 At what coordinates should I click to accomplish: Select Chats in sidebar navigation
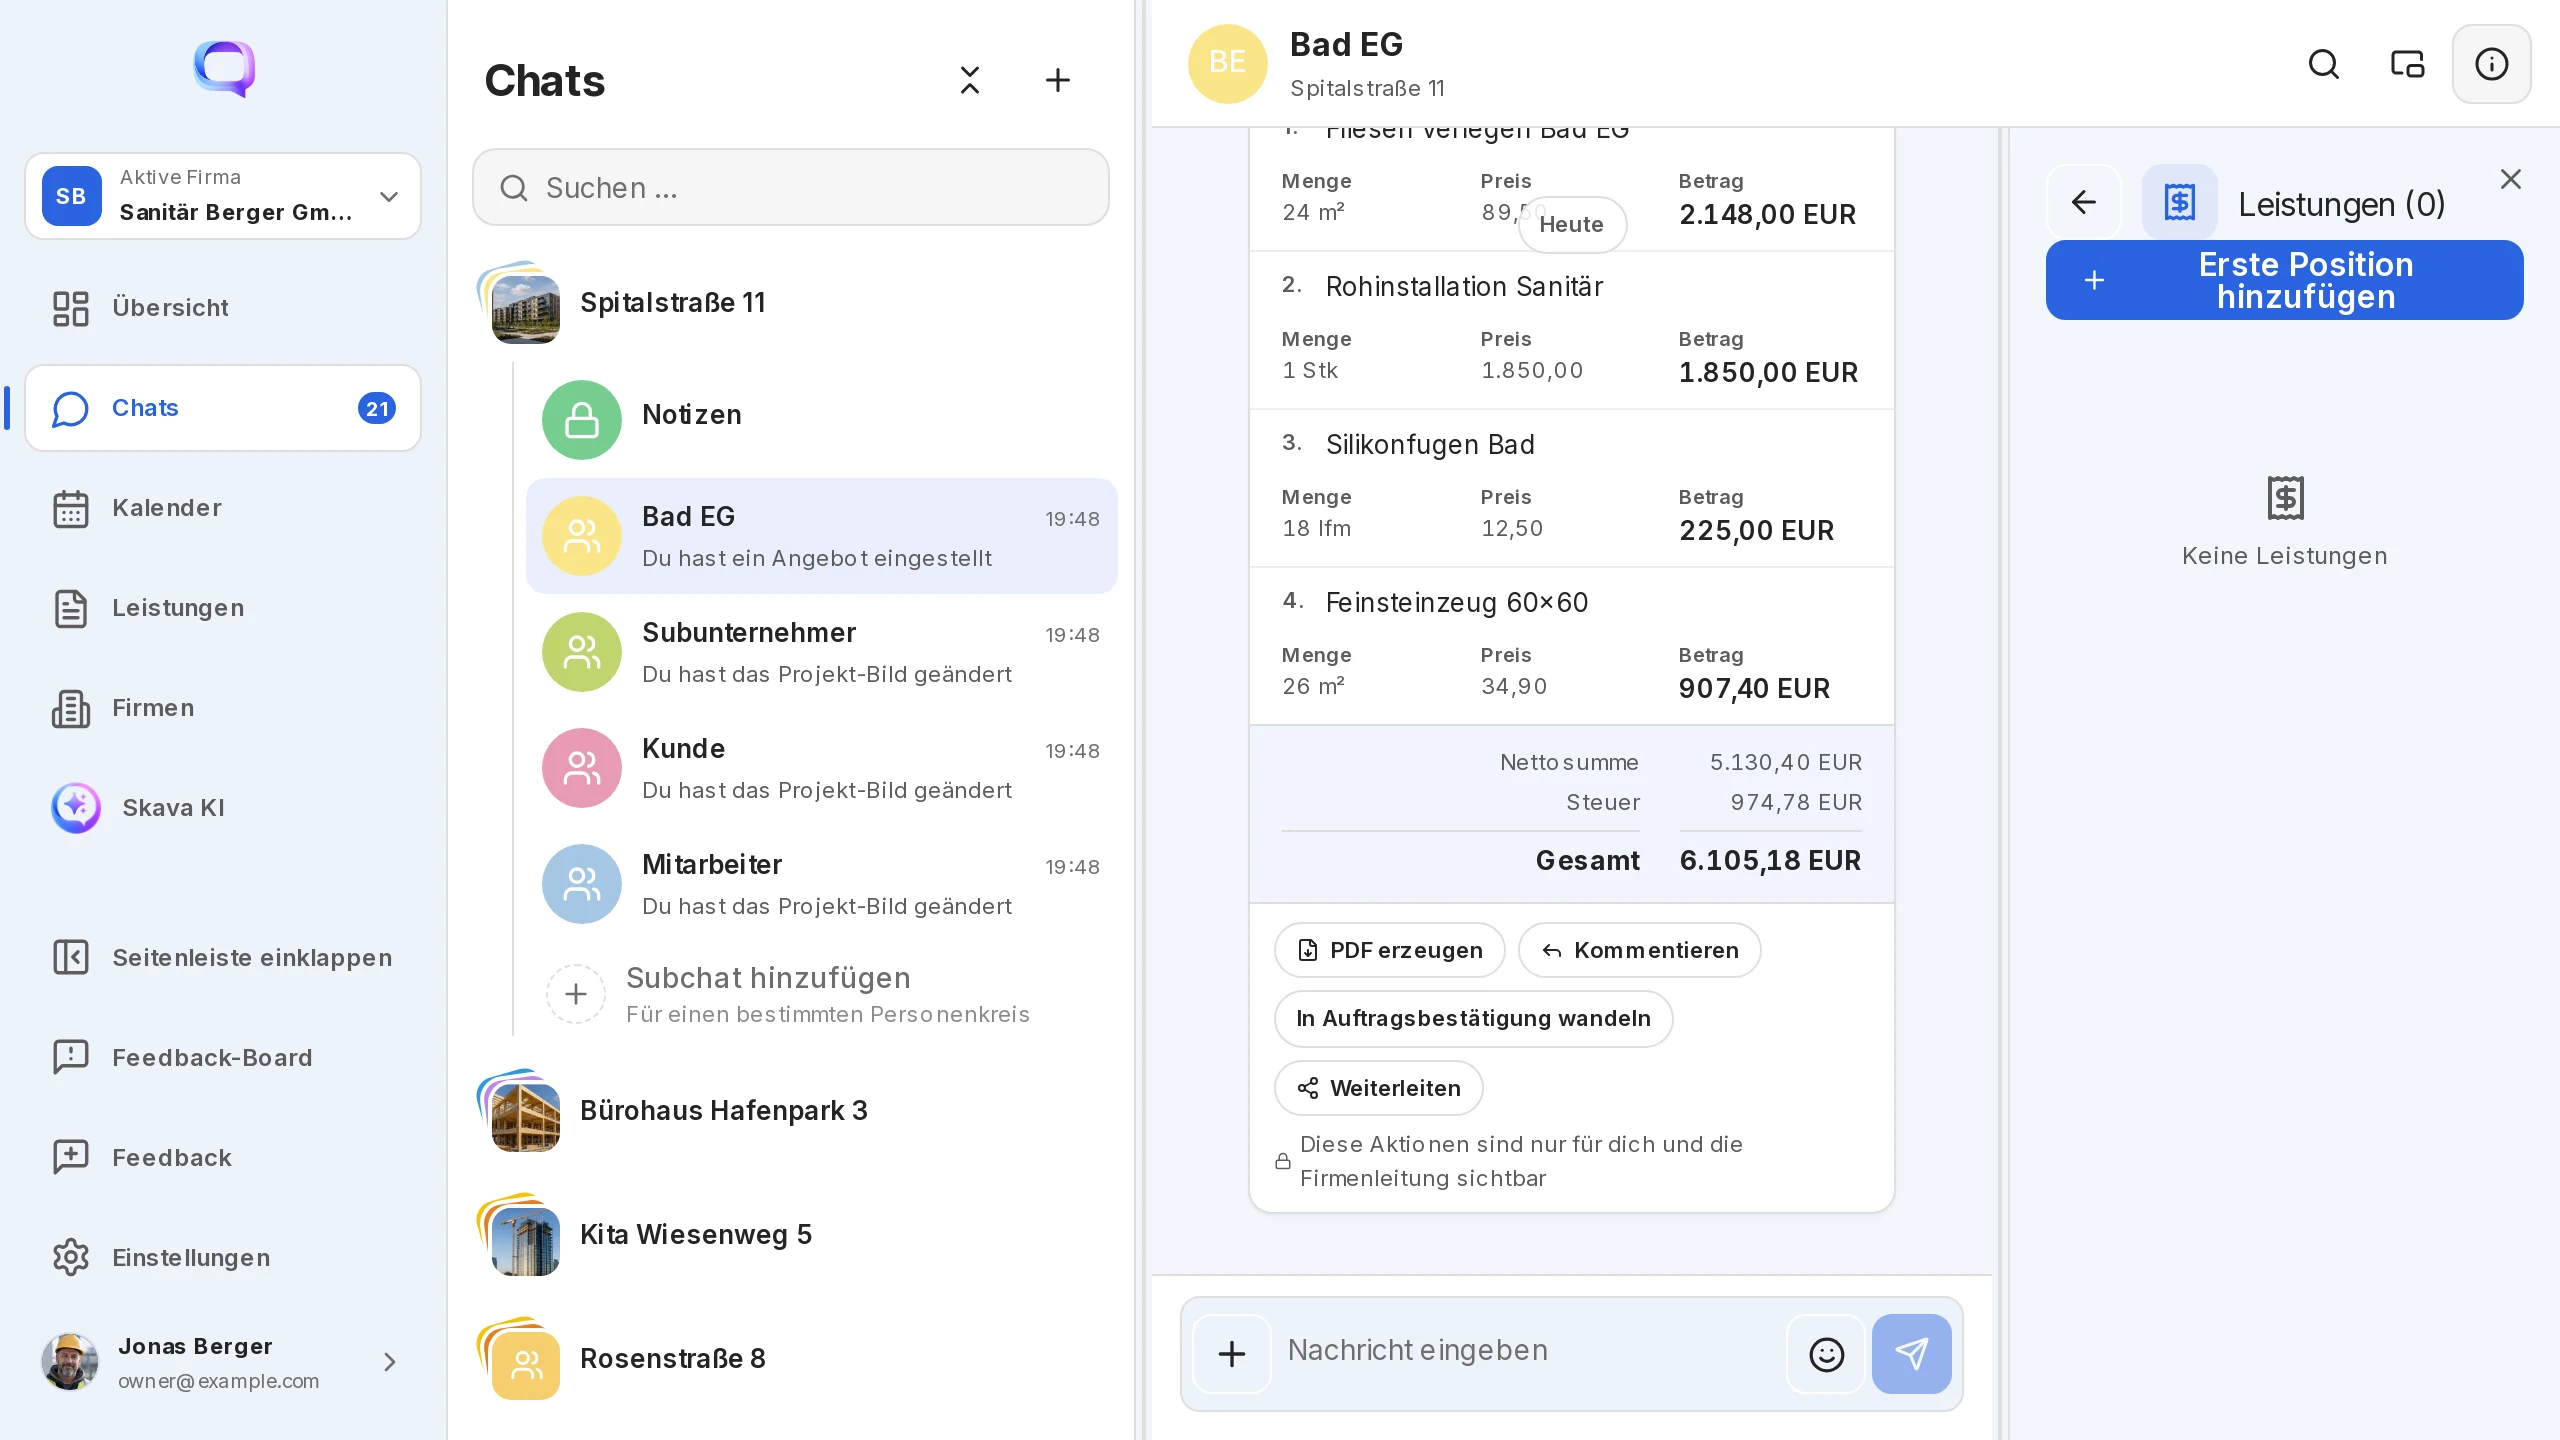[x=222, y=407]
